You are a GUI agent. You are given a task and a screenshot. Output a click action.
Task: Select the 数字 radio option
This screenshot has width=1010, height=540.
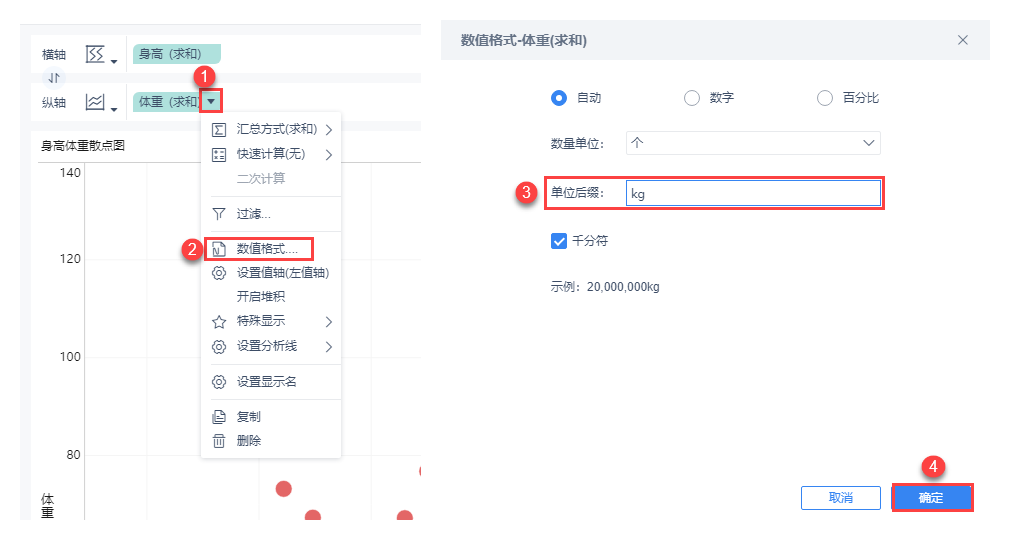click(x=691, y=98)
